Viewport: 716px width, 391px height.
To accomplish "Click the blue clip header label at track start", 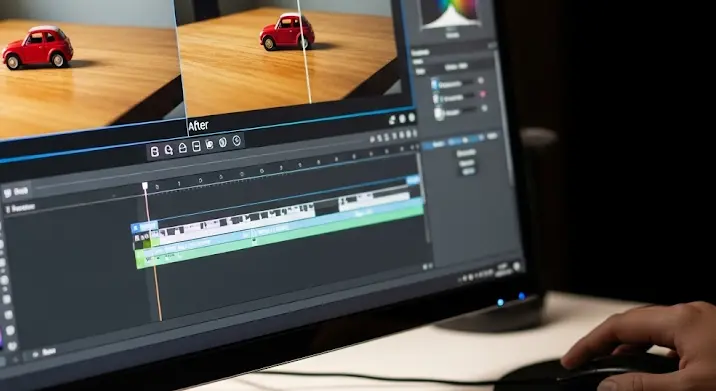I will 144,227.
